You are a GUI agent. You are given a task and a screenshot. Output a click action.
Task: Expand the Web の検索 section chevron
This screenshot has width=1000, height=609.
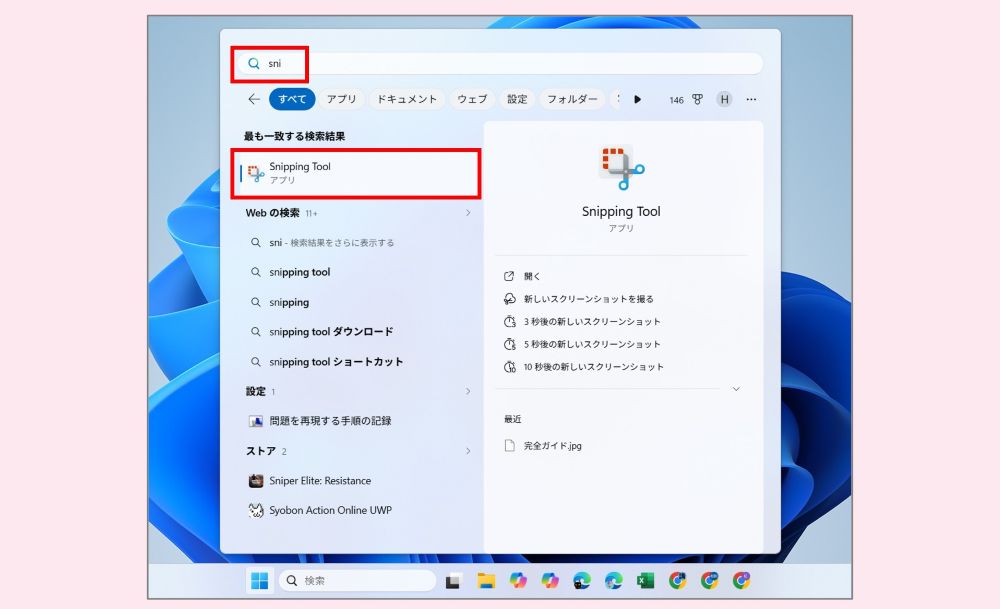pos(467,213)
